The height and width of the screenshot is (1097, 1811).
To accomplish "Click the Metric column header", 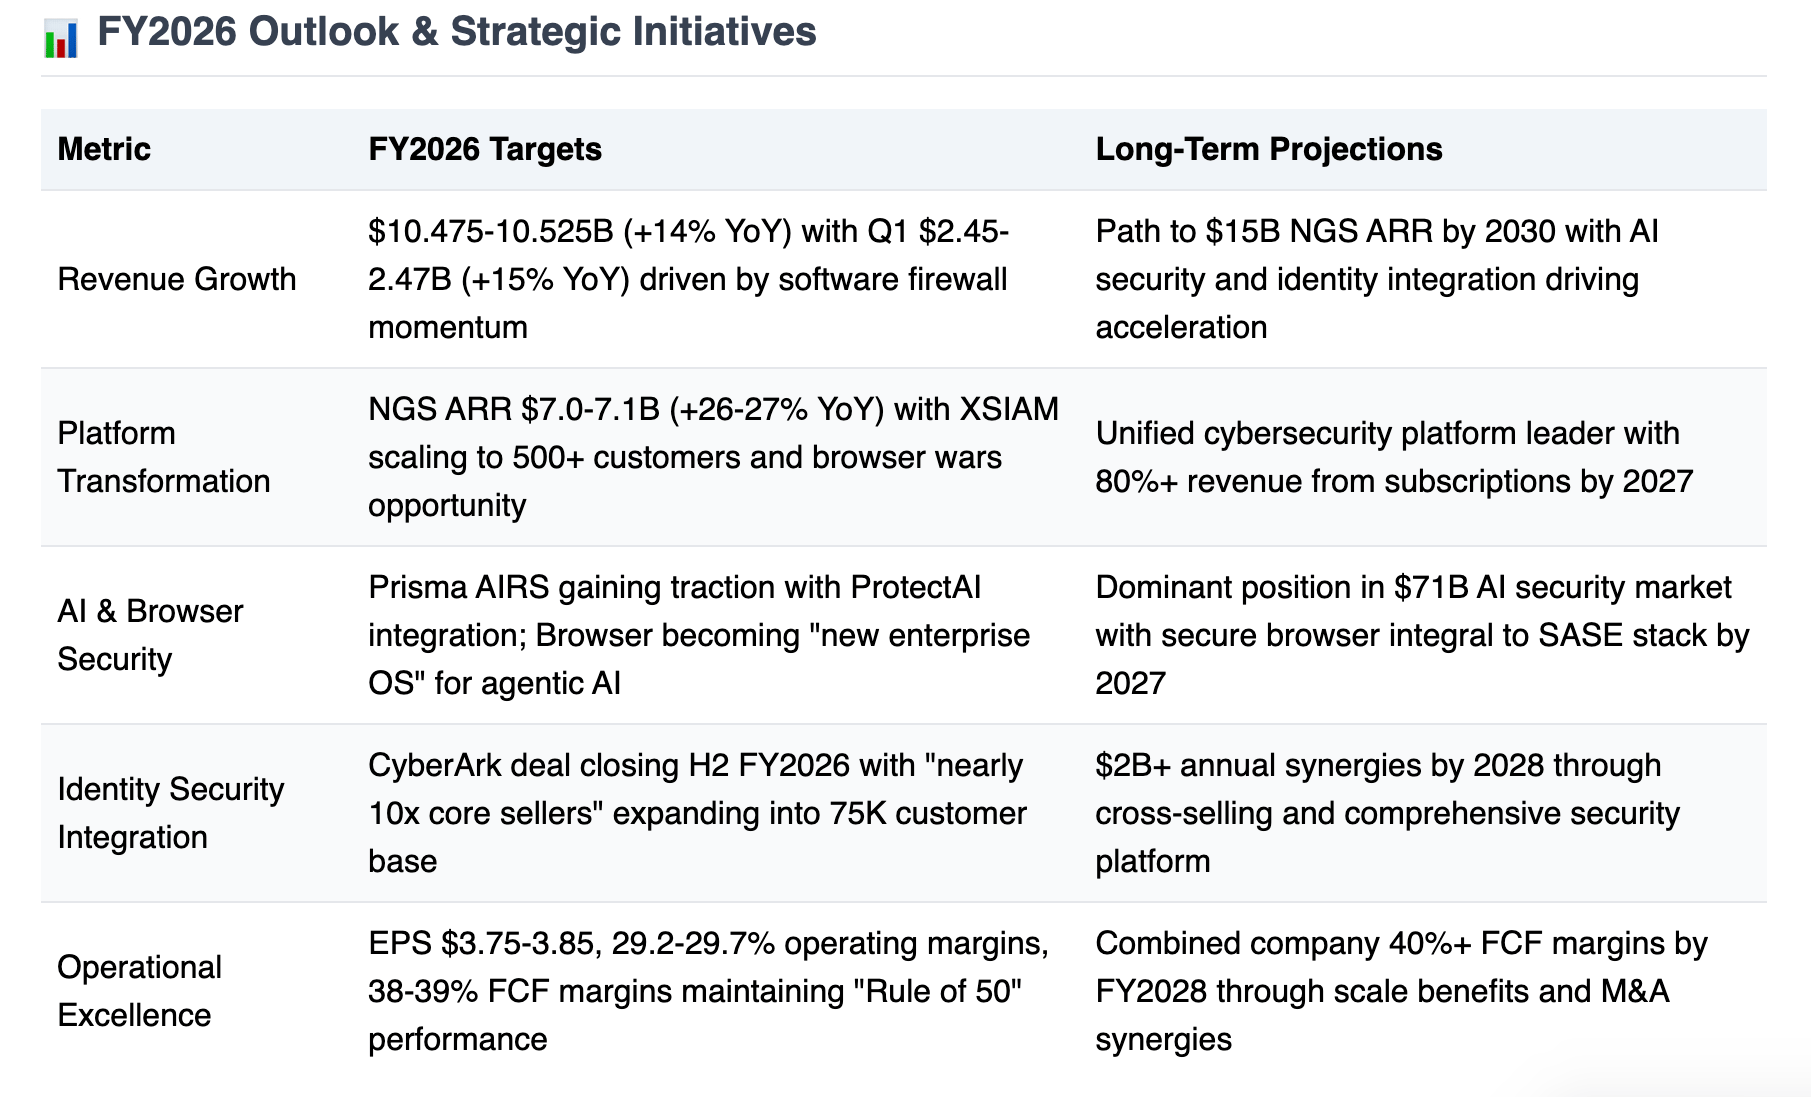I will tap(104, 149).
